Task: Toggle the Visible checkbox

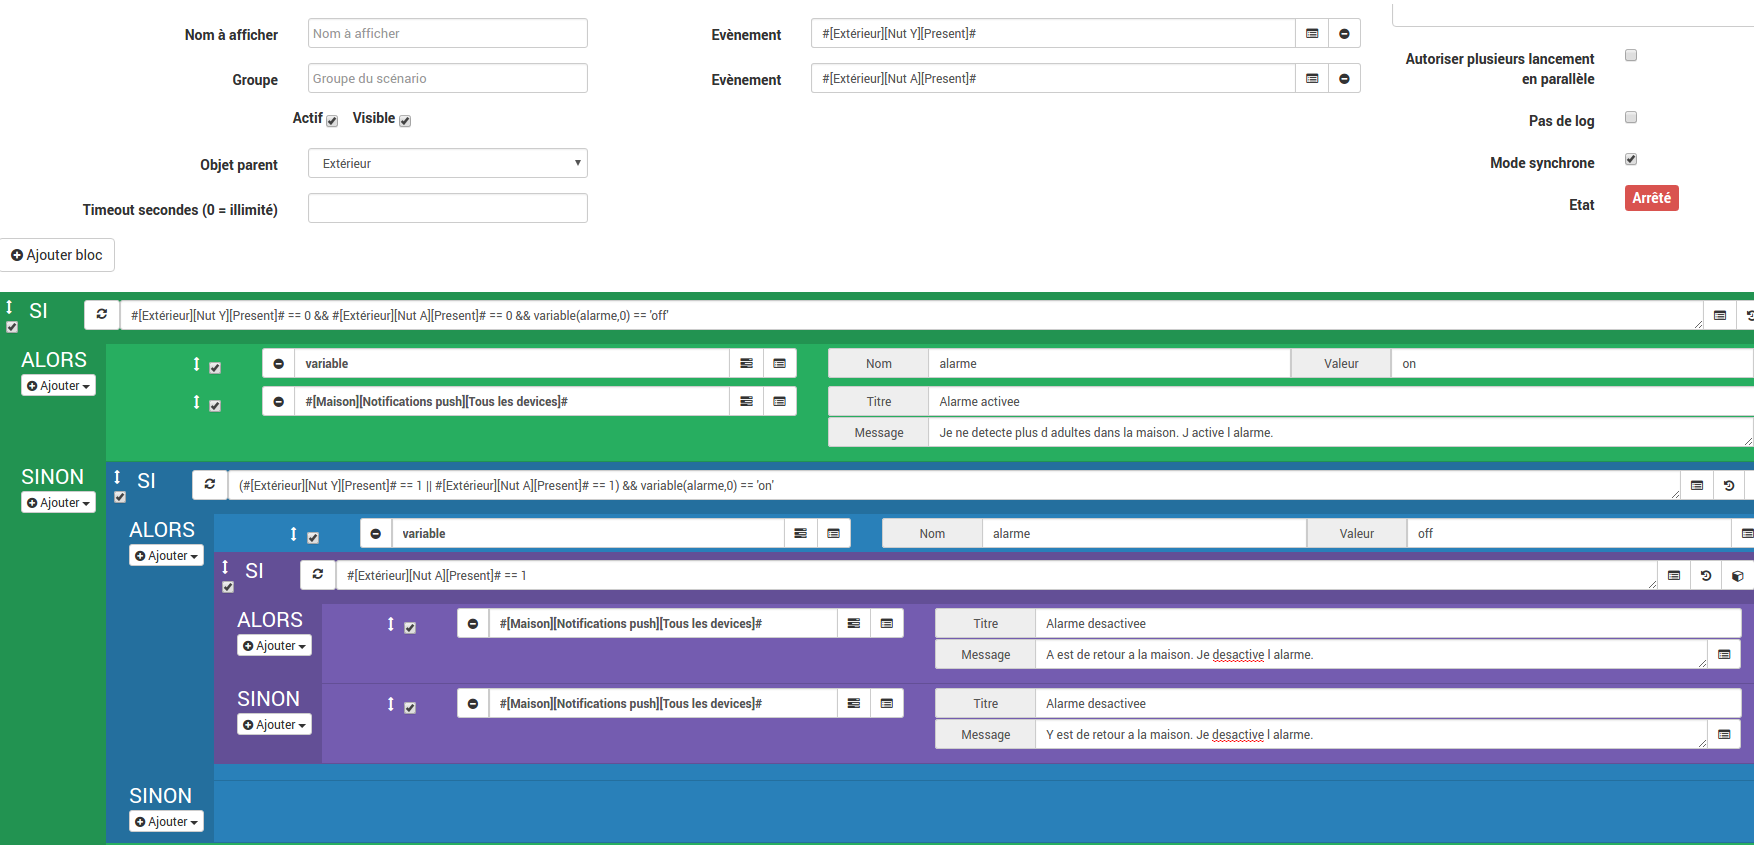Action: [x=405, y=121]
